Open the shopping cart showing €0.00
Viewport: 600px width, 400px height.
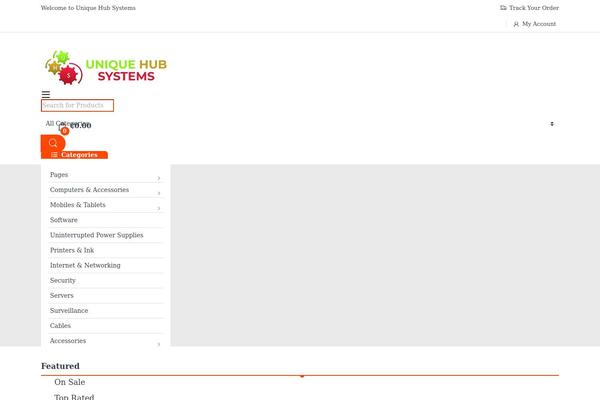click(75, 127)
